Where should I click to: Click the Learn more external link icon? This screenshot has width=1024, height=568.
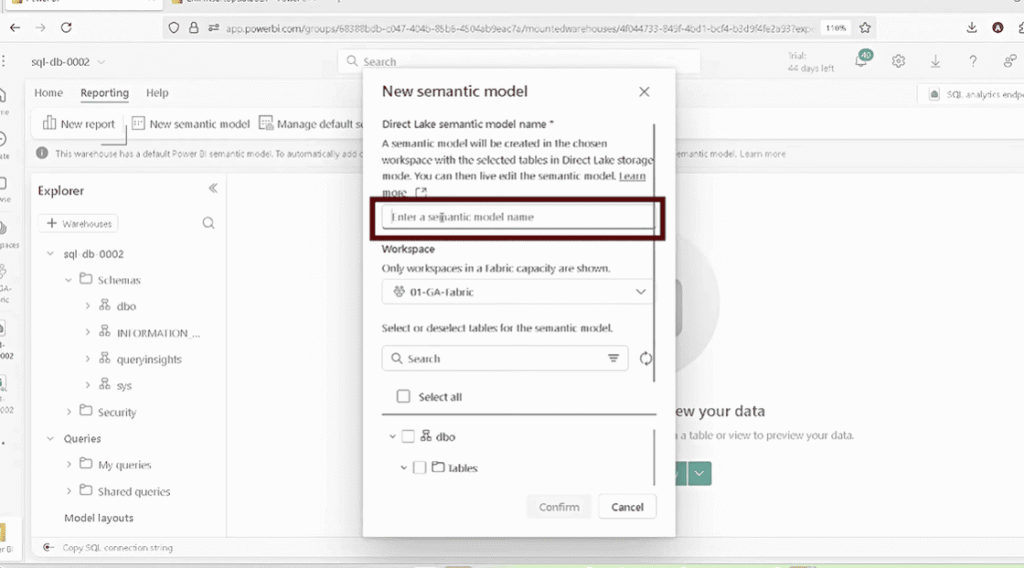tap(421, 192)
